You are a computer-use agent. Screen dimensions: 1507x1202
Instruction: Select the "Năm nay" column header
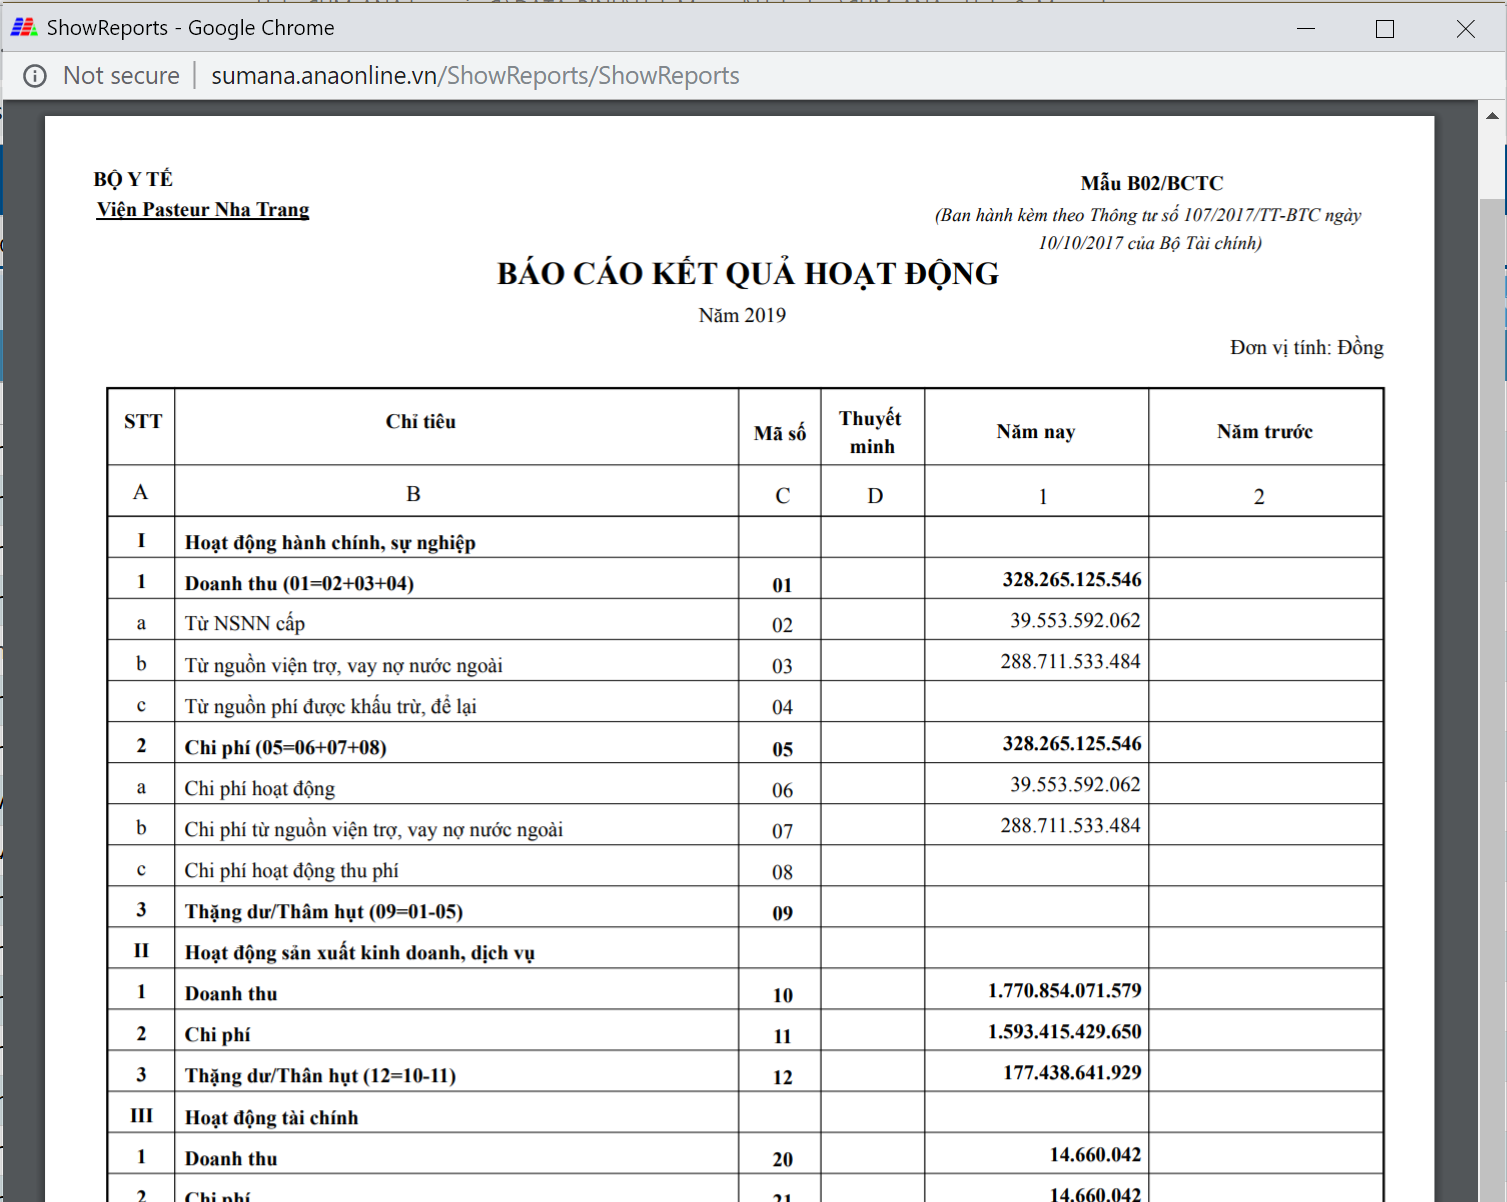[x=1035, y=432]
